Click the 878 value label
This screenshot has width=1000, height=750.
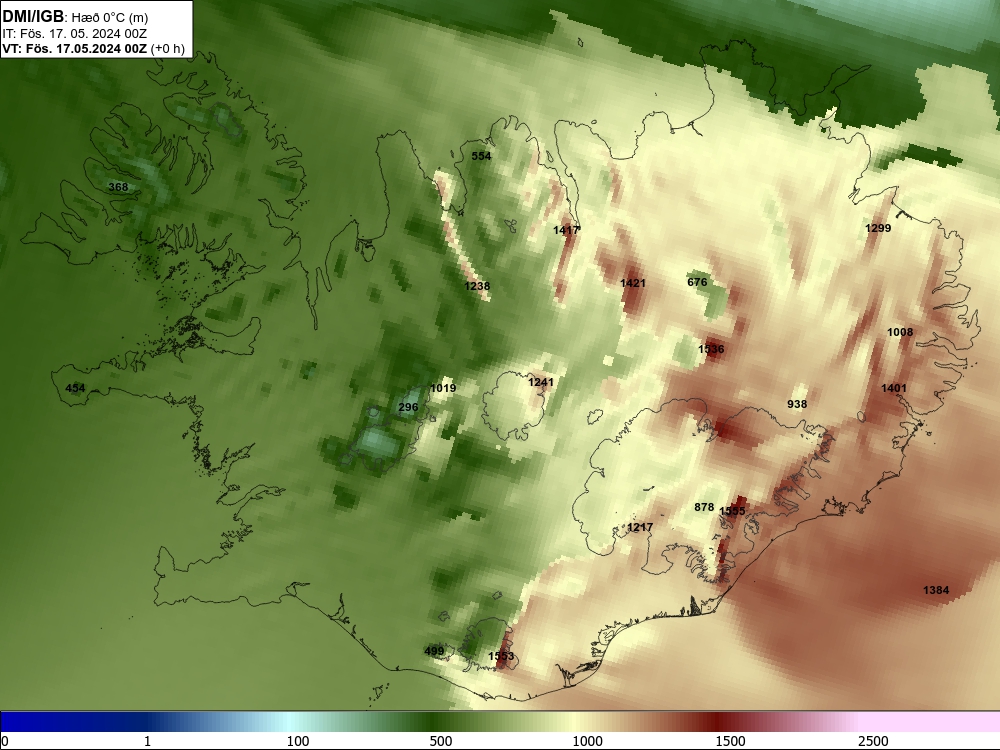(704, 507)
